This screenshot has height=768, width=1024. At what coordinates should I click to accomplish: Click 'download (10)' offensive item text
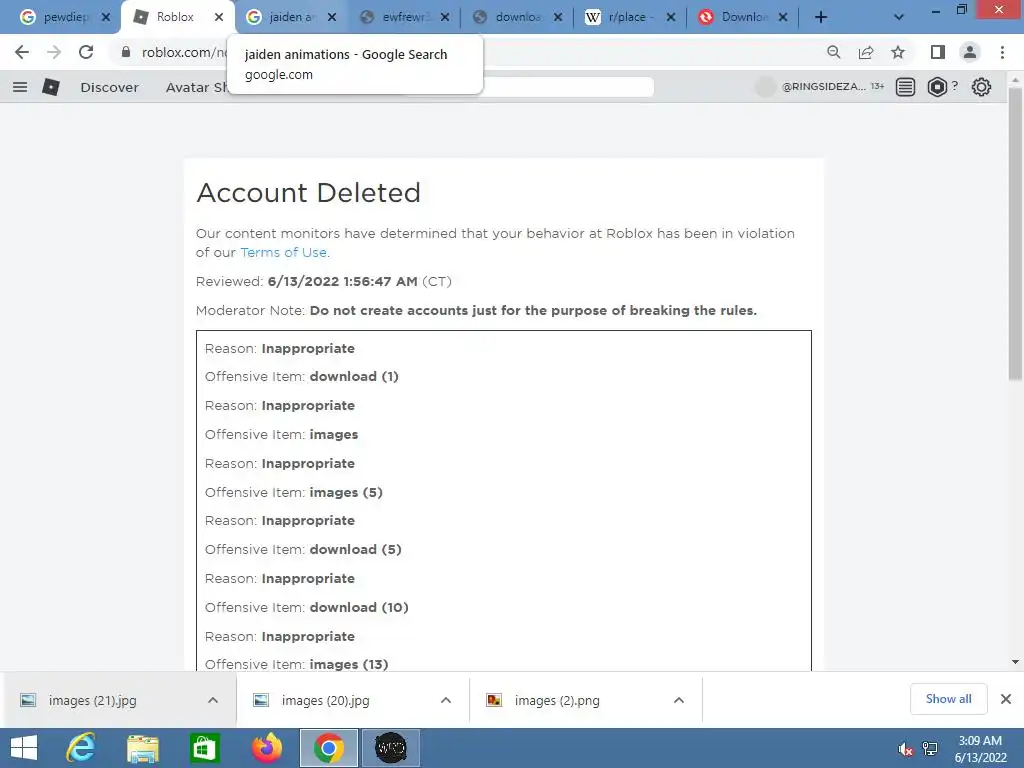pos(359,607)
